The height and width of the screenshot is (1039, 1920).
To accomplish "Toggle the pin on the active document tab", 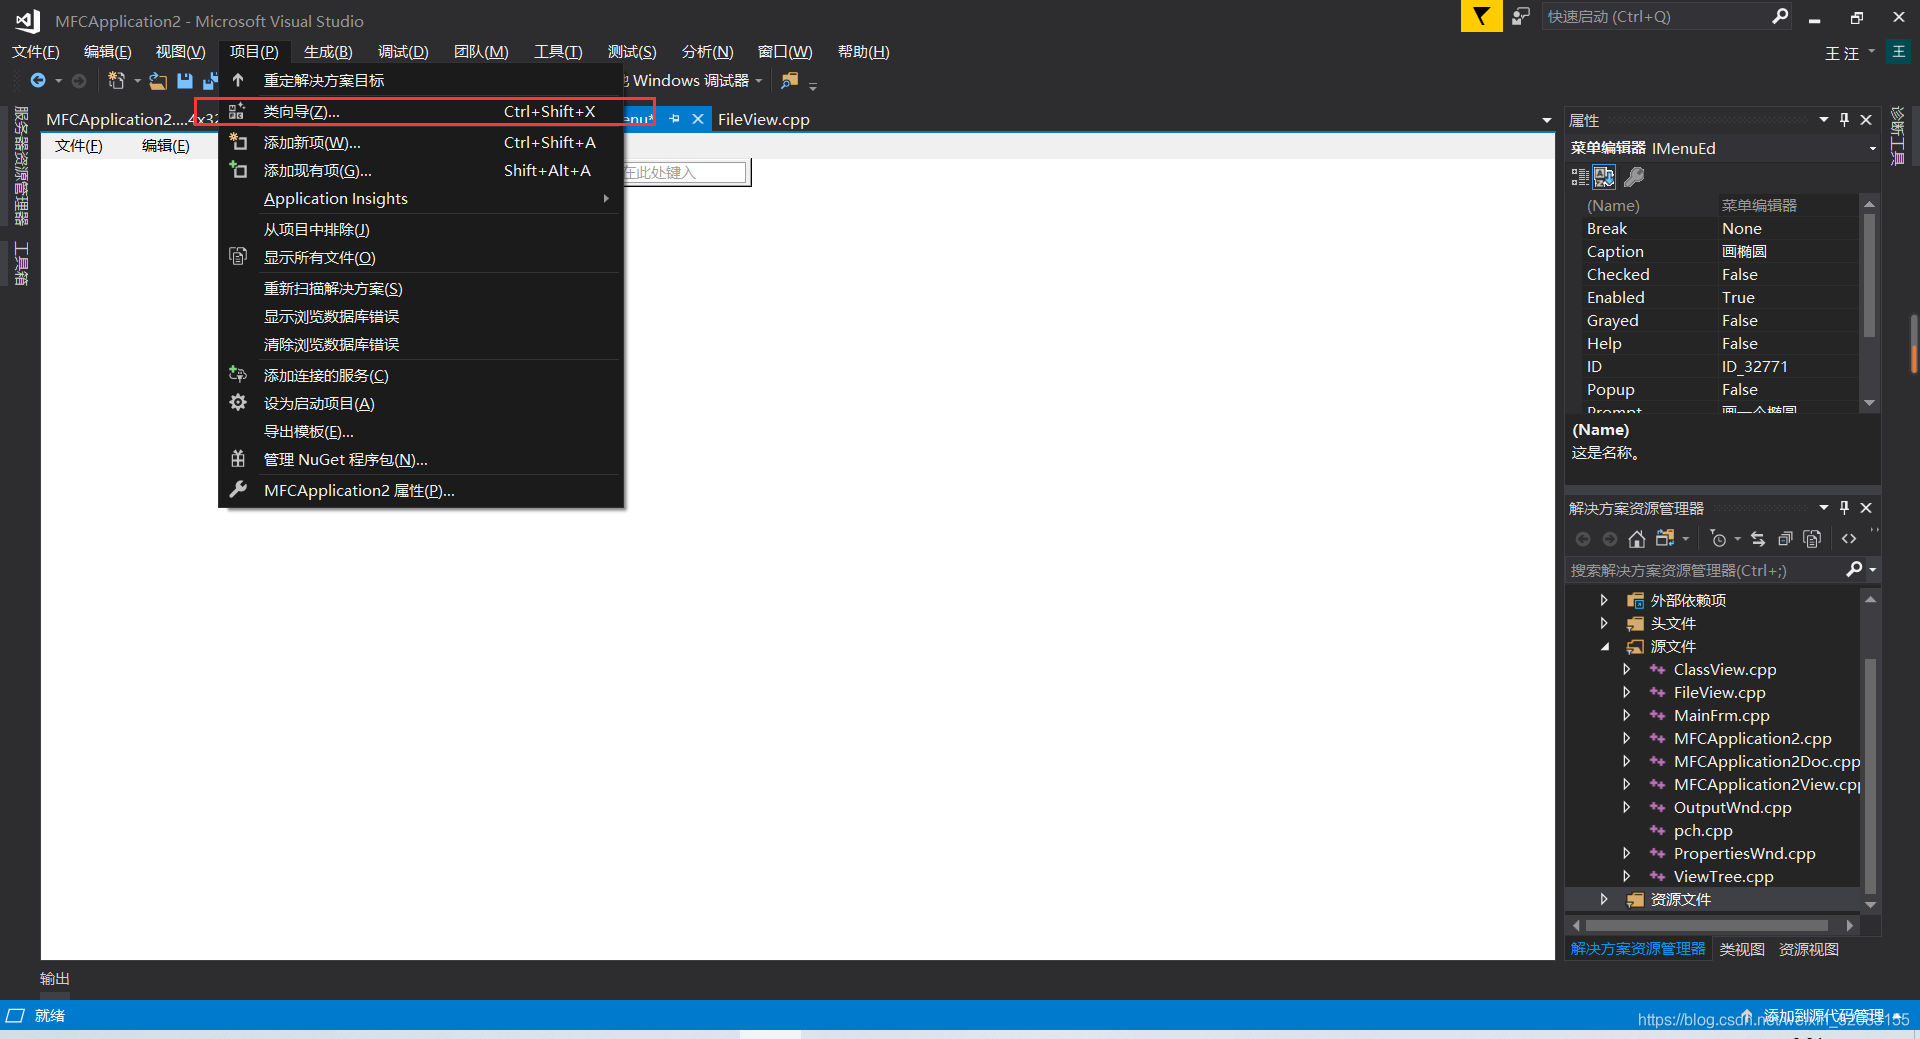I will [674, 119].
